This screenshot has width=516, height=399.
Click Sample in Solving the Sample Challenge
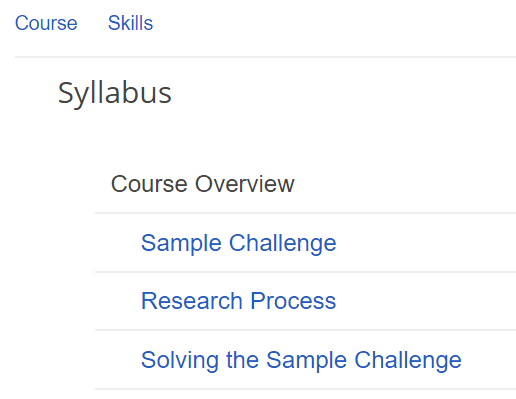click(306, 360)
